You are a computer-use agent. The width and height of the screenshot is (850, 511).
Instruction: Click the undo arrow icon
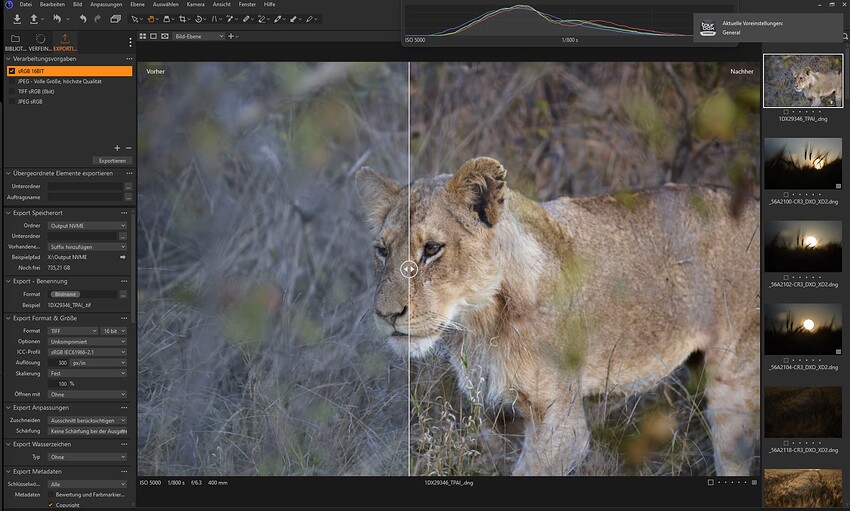[x=83, y=19]
